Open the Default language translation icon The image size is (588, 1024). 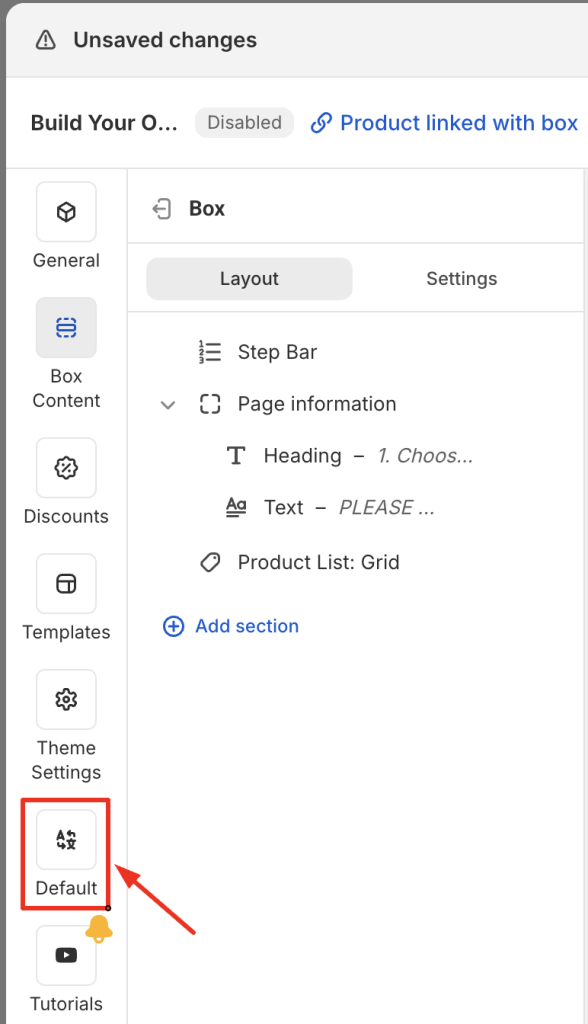click(66, 840)
